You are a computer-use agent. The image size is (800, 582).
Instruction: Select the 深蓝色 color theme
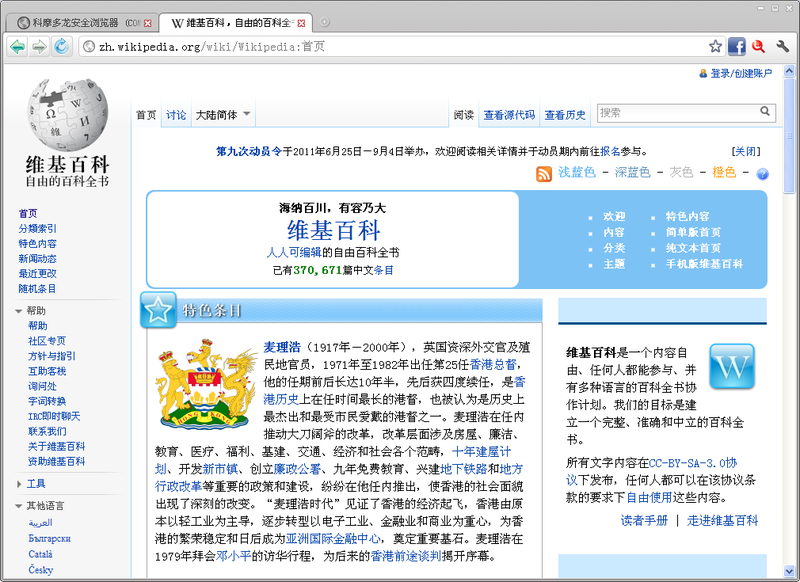point(633,172)
